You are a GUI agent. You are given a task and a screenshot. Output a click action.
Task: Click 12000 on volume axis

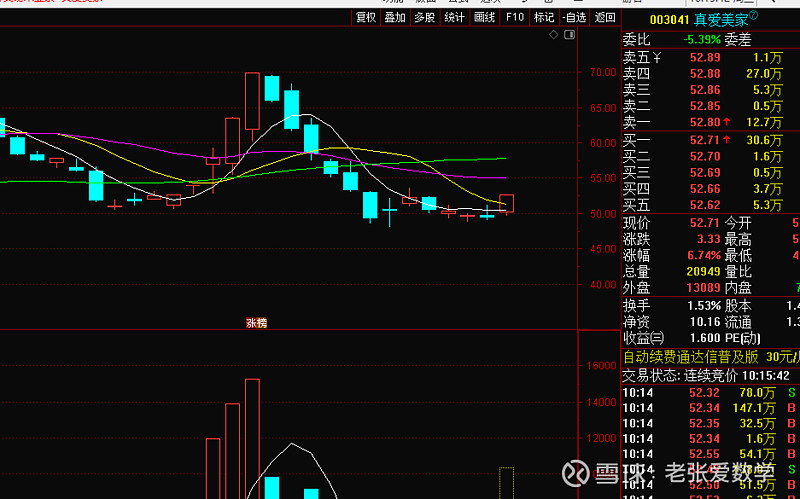[x=602, y=438]
